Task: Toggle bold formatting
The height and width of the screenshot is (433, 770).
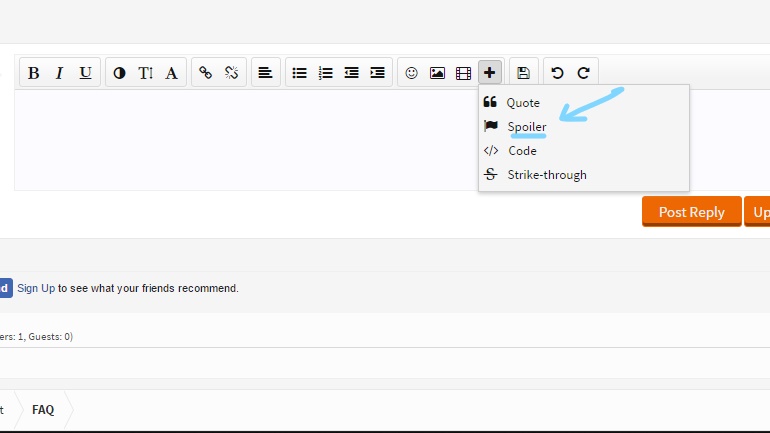Action: click(33, 73)
